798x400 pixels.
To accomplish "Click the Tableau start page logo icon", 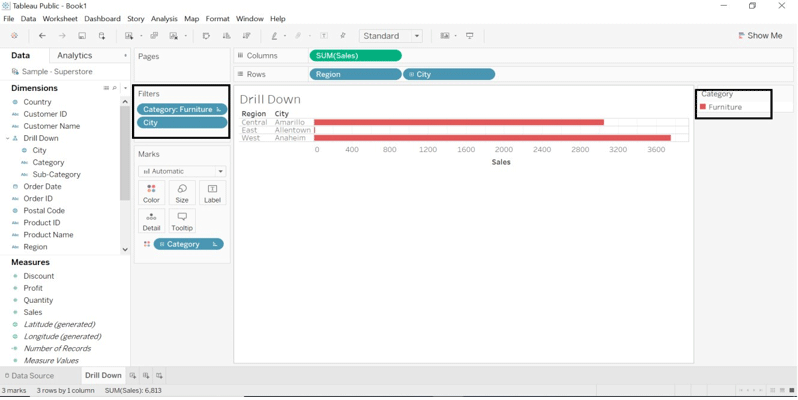I will click(14, 36).
